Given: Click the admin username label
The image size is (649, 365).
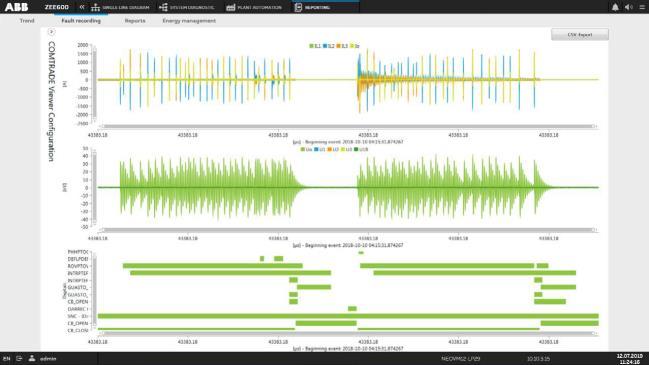Looking at the screenshot, I should [48, 359].
